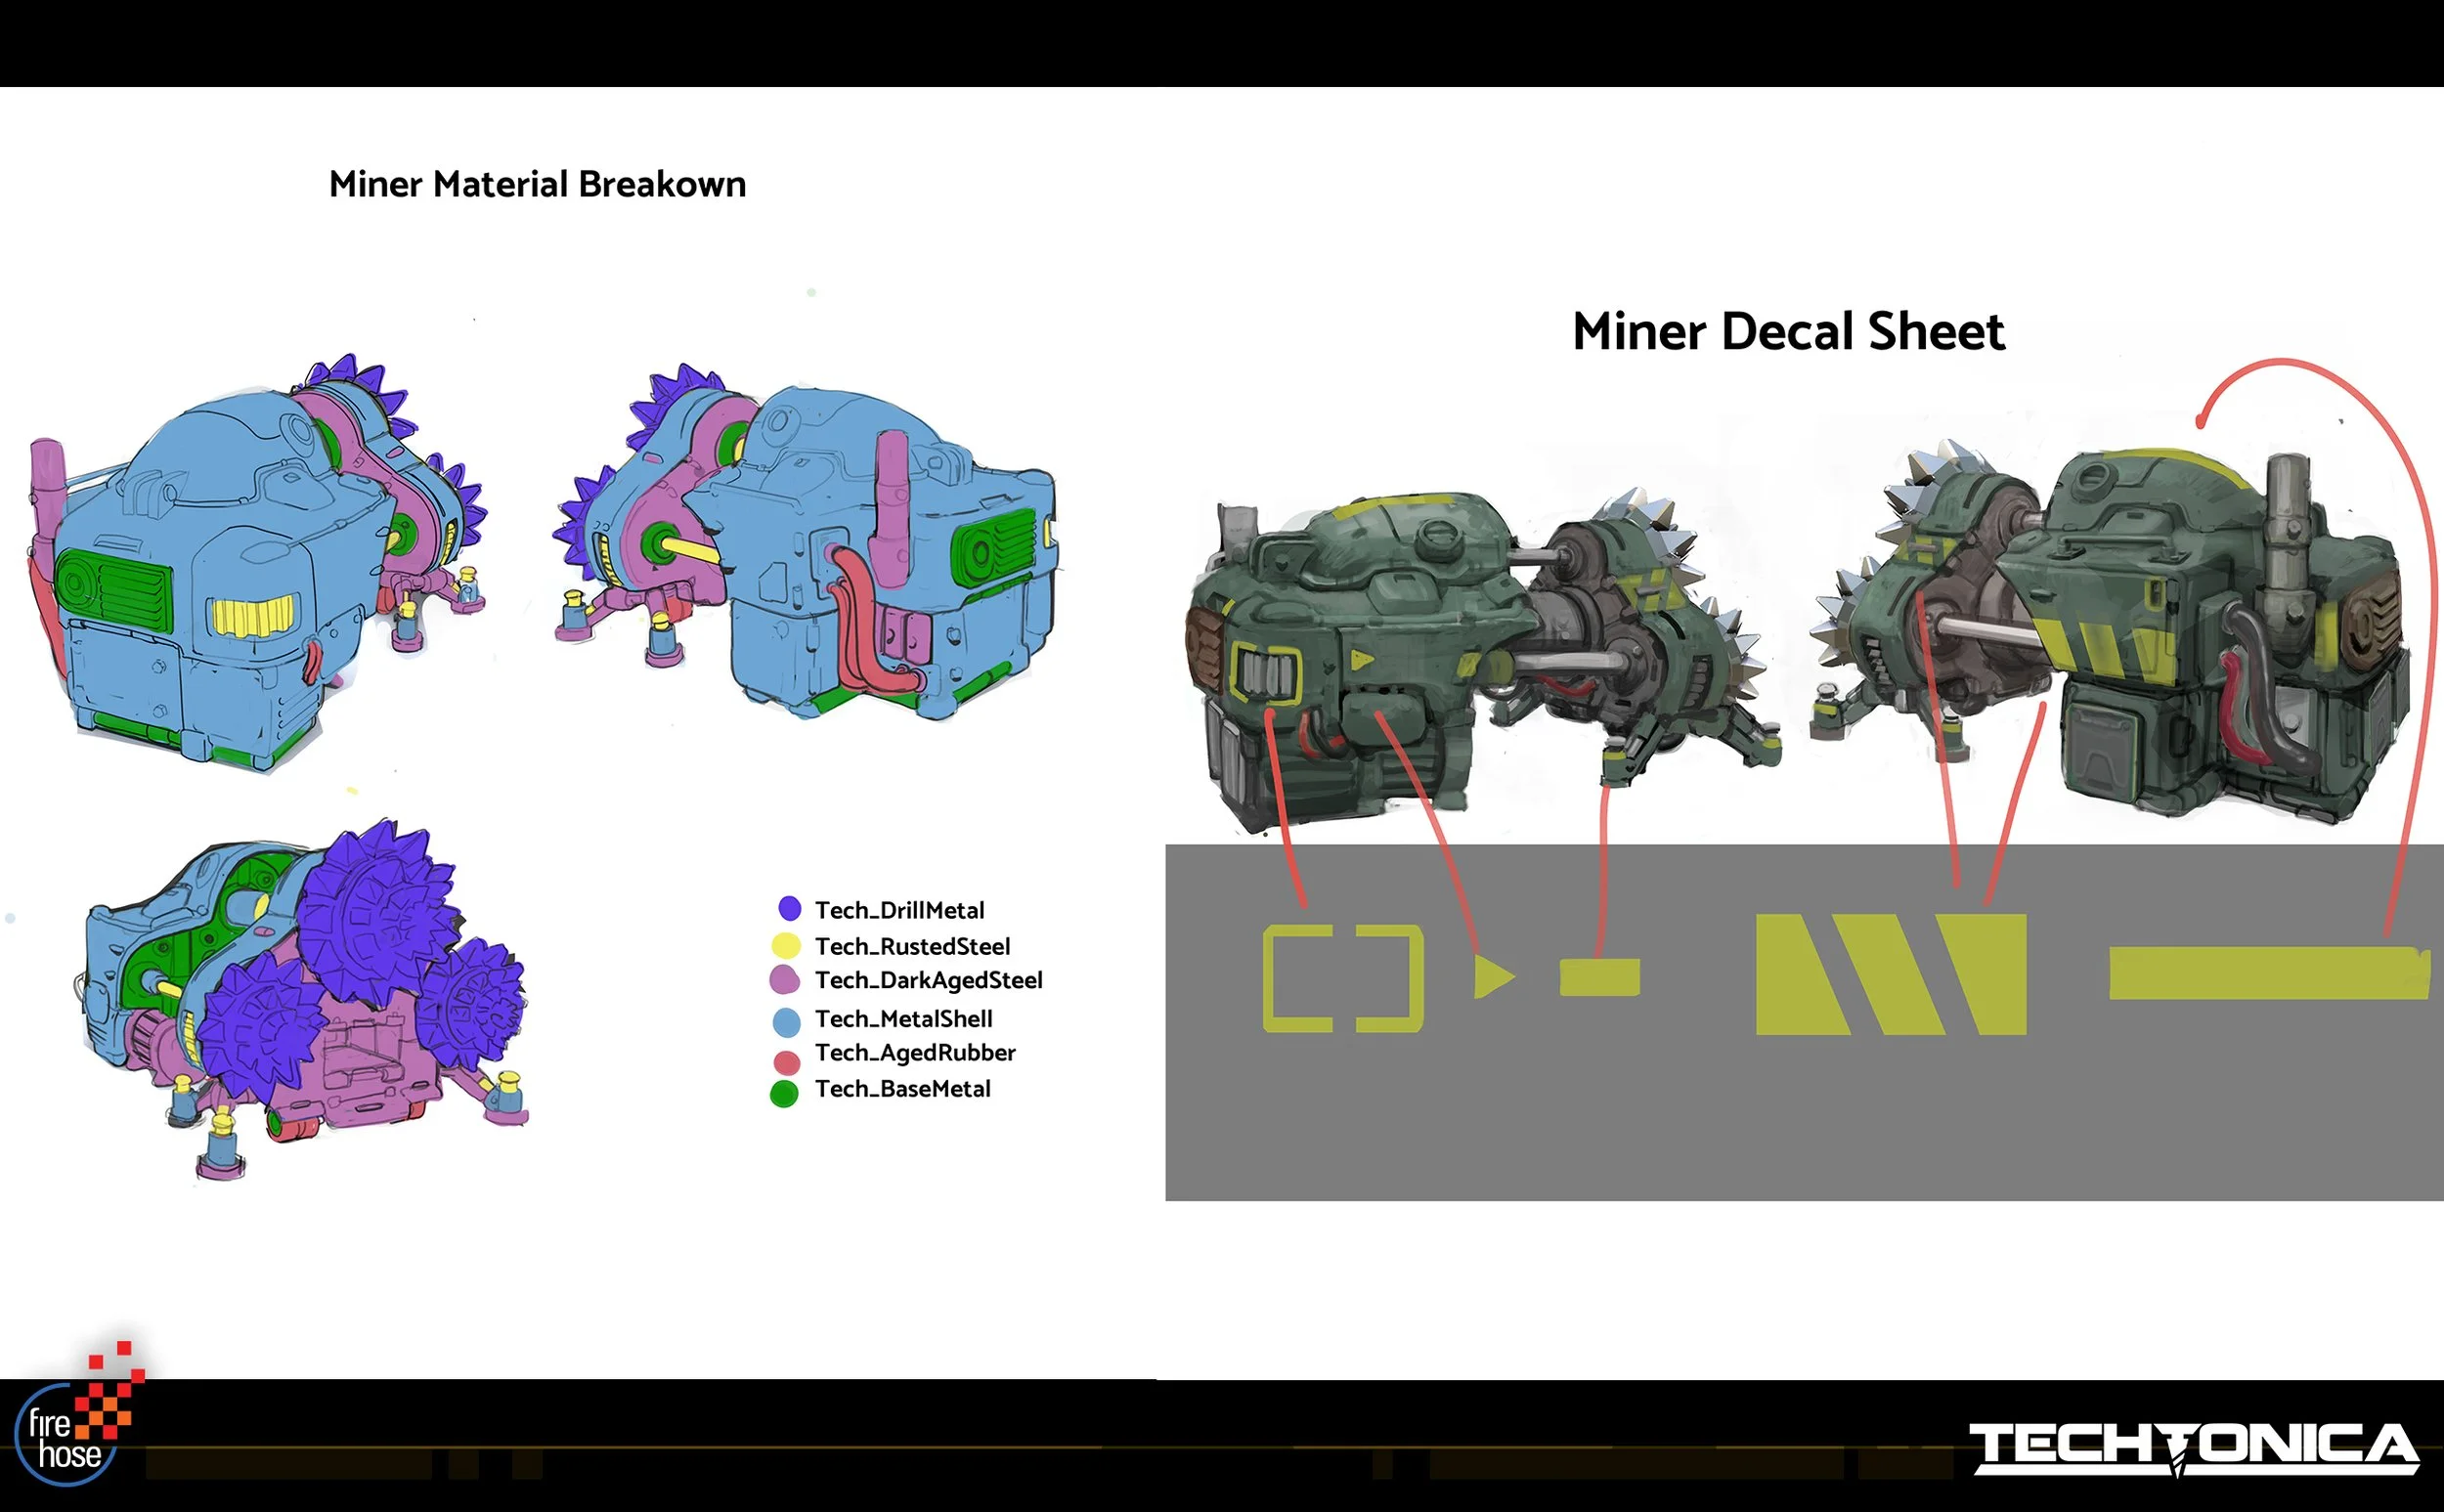This screenshot has width=2444, height=1512.
Task: Click the green Tech_BaseMetal legend swatch
Action: click(784, 1094)
